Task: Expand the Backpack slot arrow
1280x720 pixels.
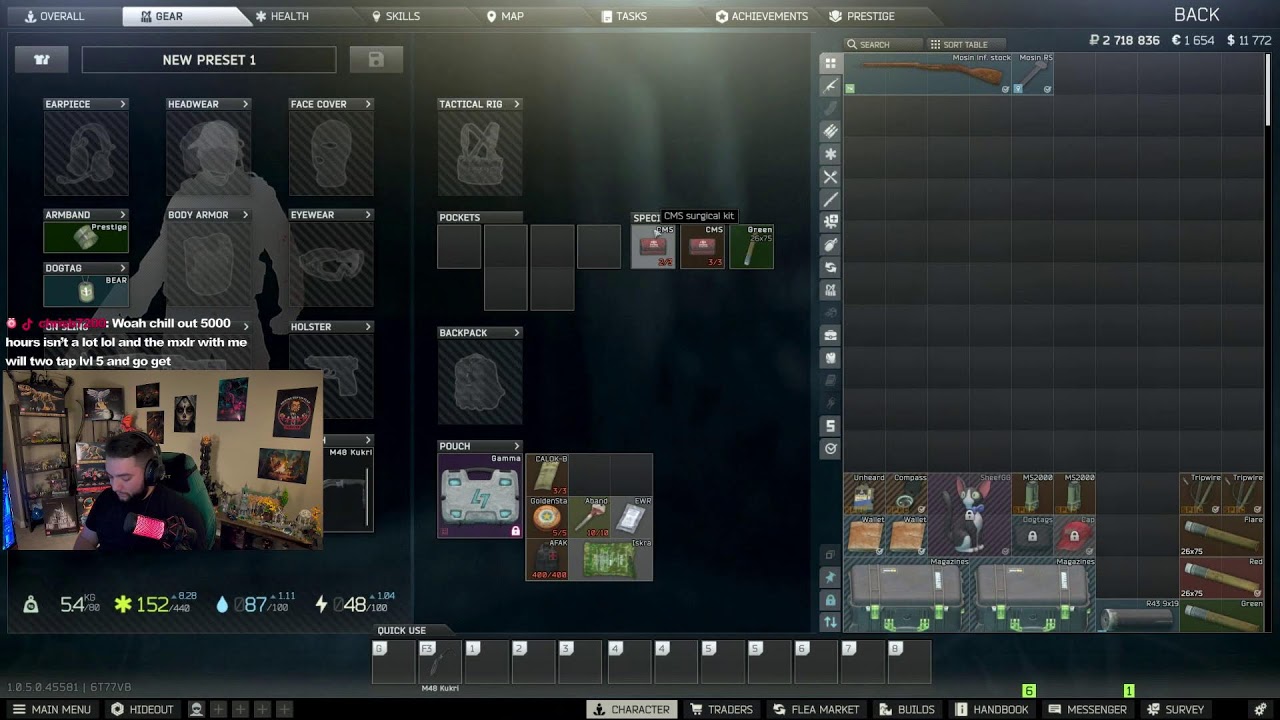Action: tap(516, 333)
